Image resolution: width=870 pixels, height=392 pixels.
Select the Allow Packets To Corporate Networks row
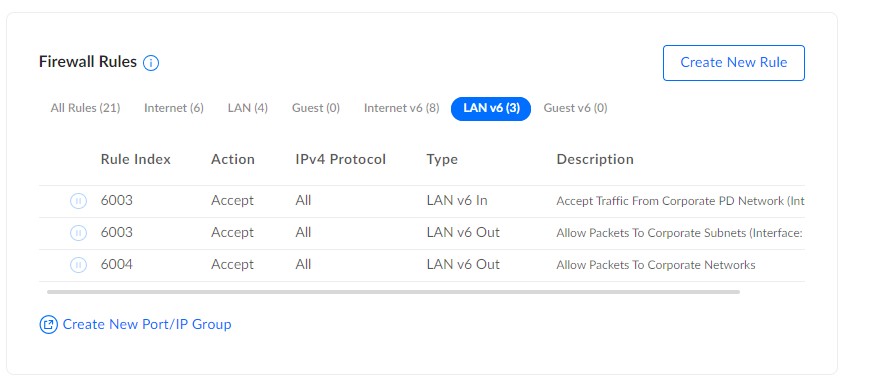point(422,266)
